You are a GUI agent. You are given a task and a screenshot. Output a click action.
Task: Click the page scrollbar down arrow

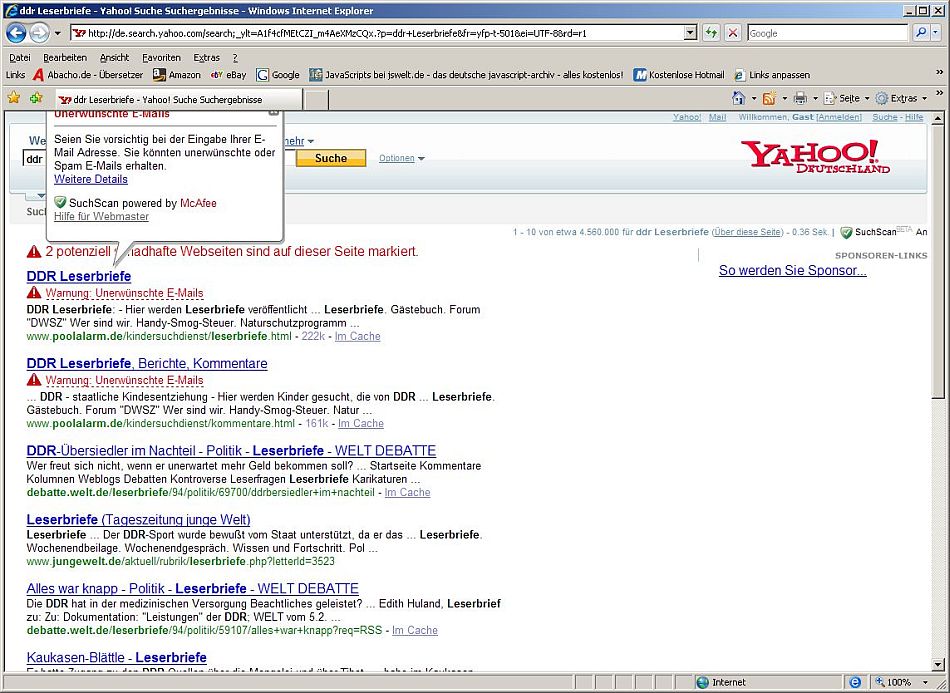(x=938, y=665)
